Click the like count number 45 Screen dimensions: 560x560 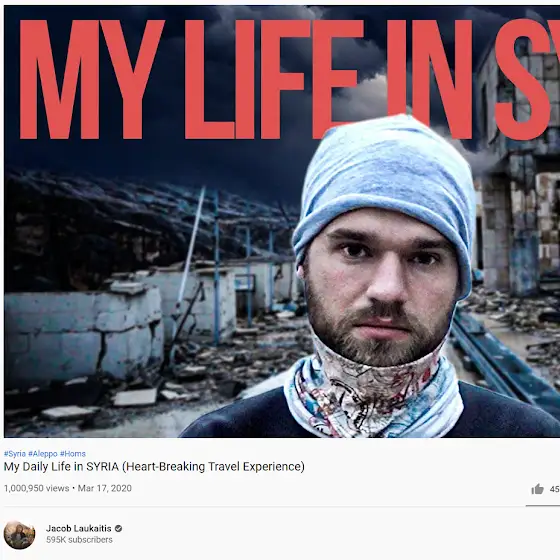pos(554,489)
